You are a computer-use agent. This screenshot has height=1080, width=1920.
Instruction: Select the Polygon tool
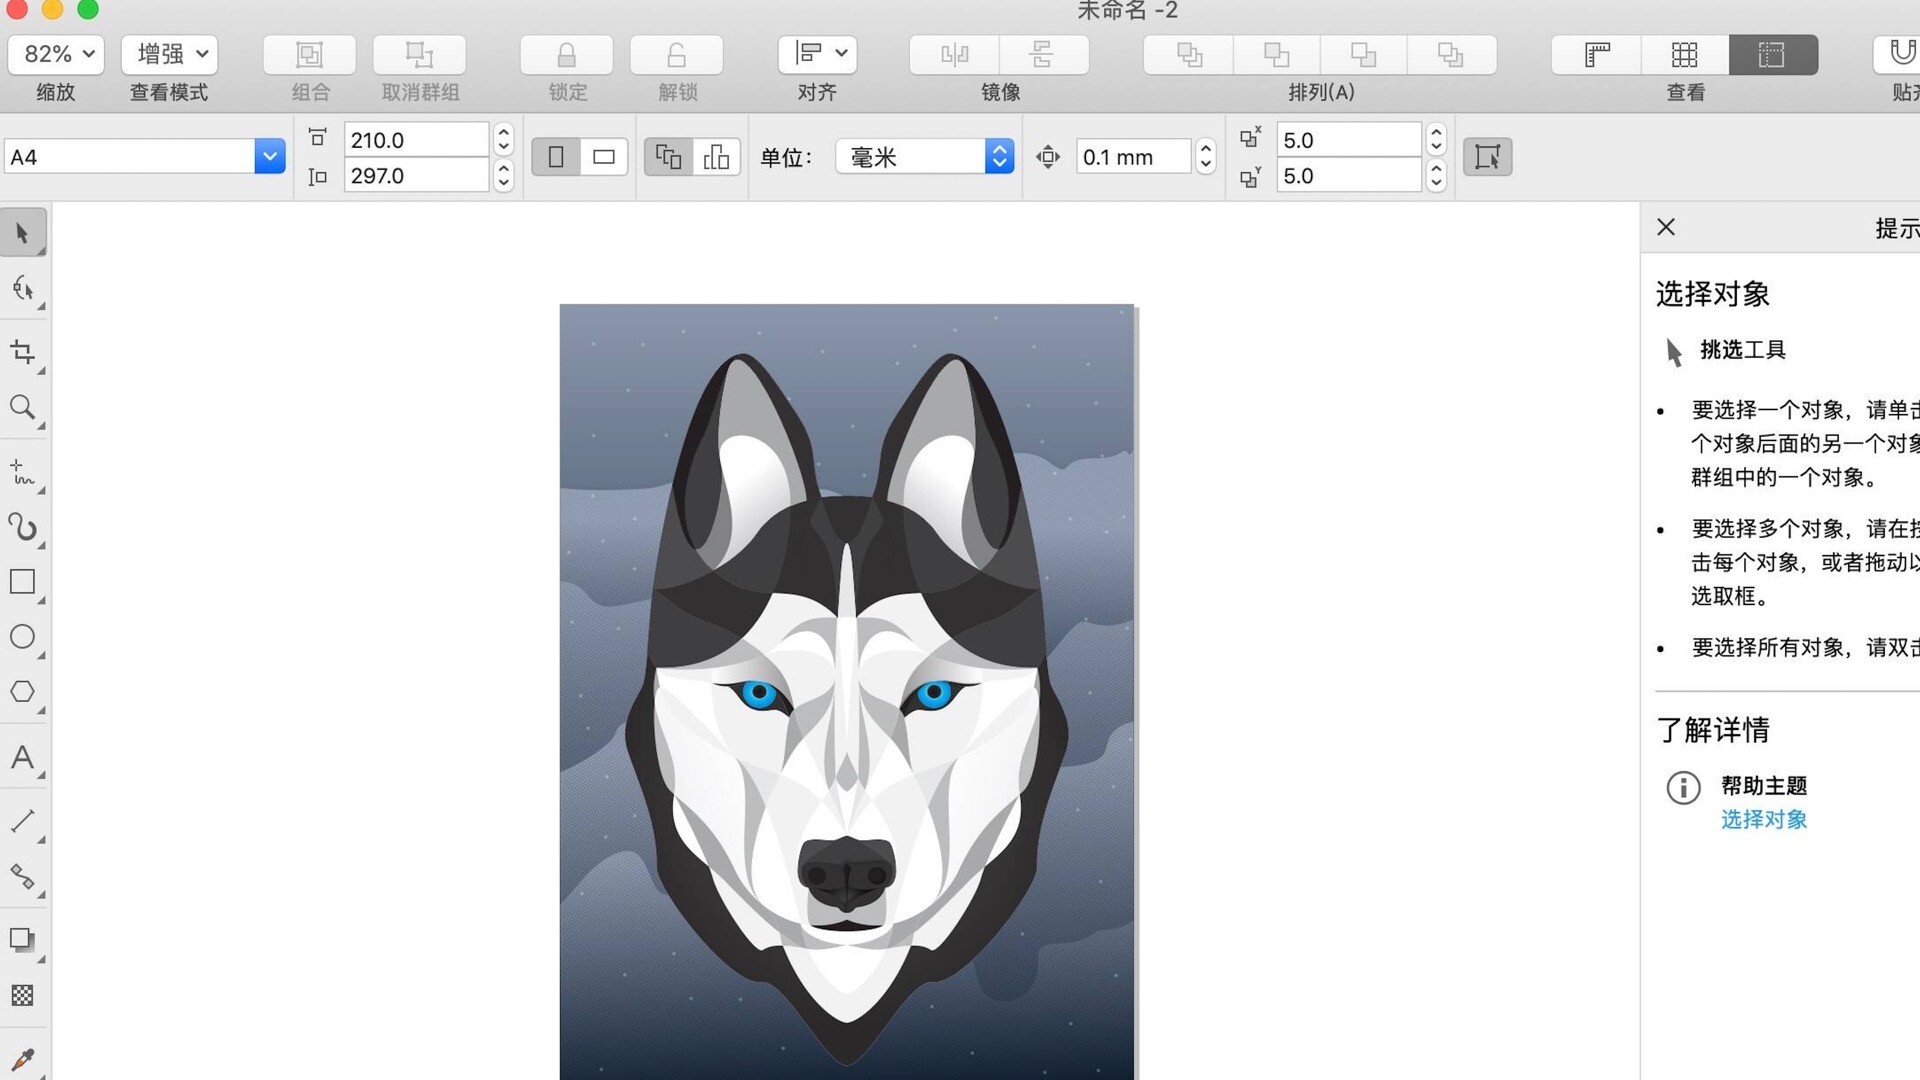point(23,692)
